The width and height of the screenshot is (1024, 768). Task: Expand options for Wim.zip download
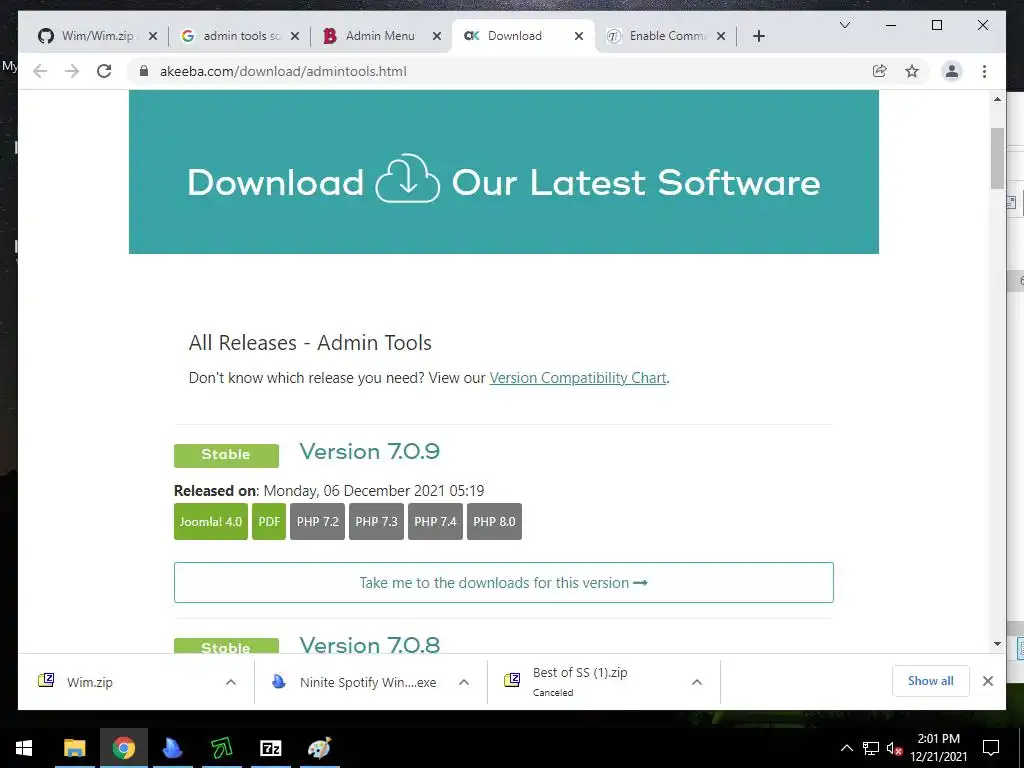coord(231,682)
